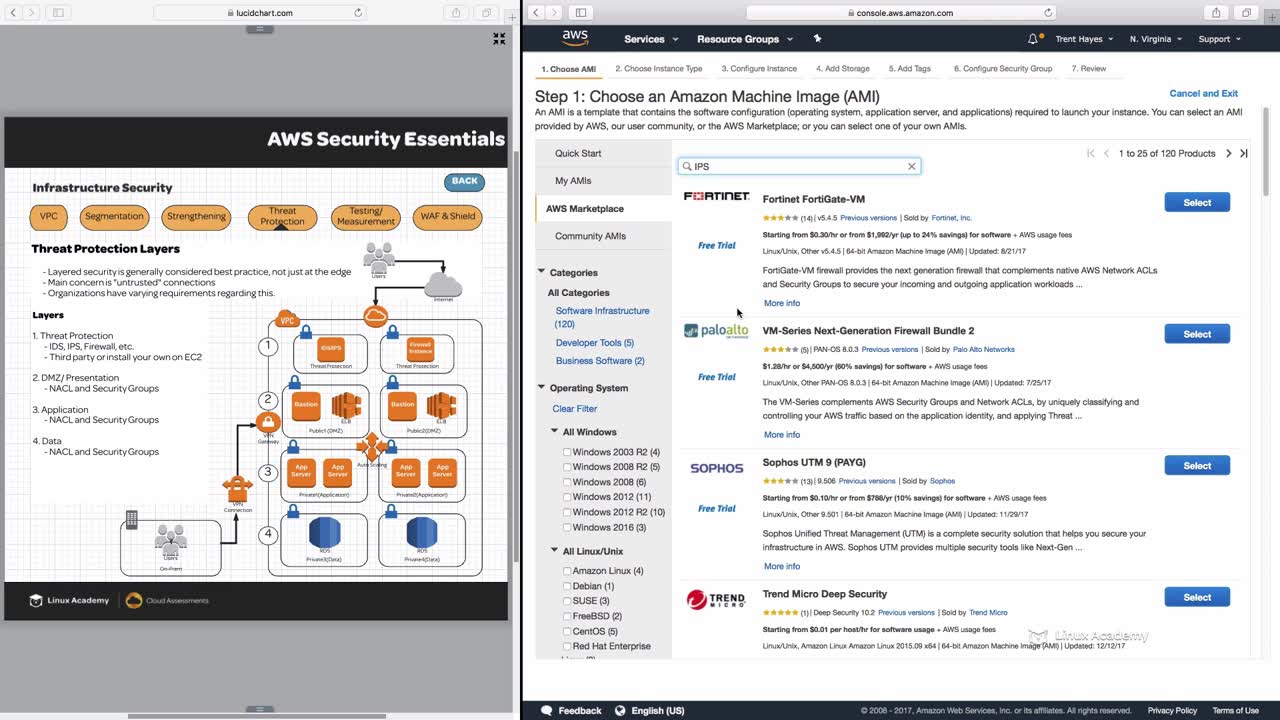Image resolution: width=1280 pixels, height=720 pixels.
Task: Check the Amazon Linux filter
Action: (x=567, y=571)
